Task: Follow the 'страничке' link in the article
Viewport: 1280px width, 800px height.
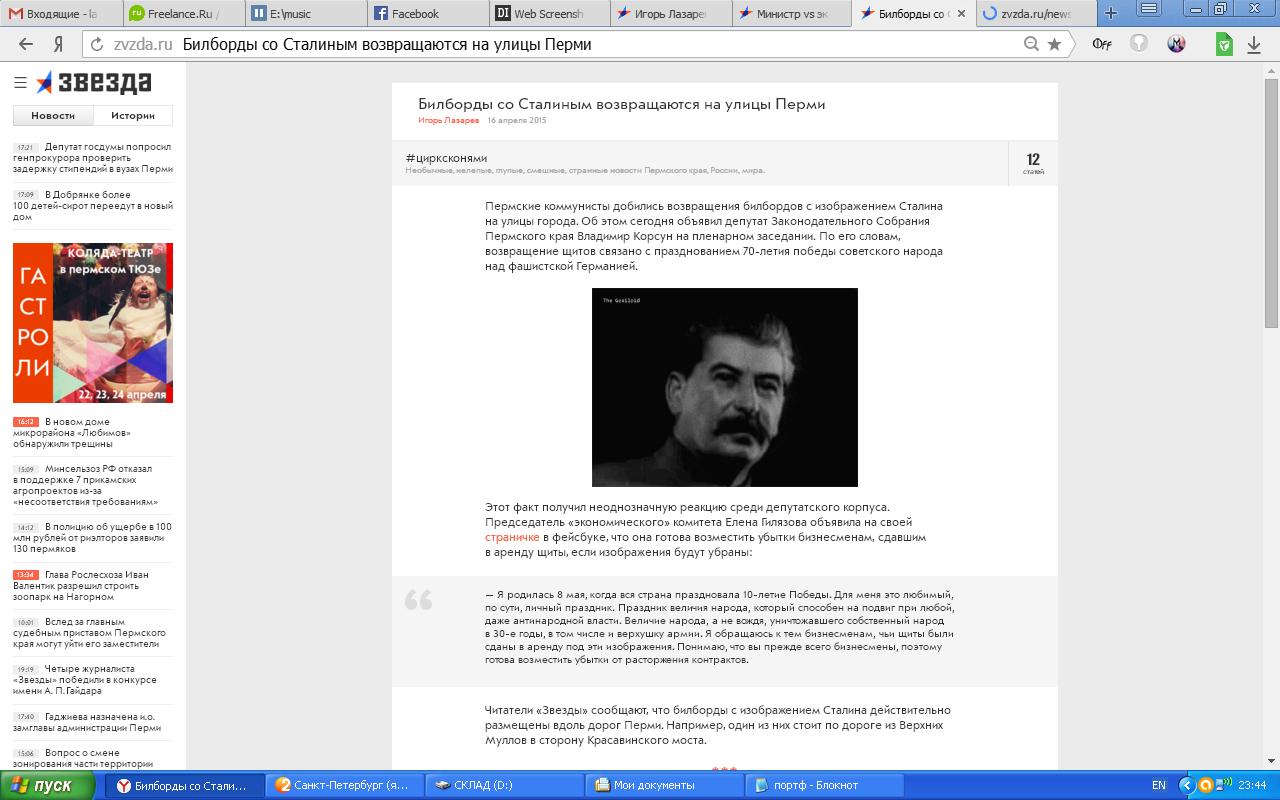Action: 512,537
